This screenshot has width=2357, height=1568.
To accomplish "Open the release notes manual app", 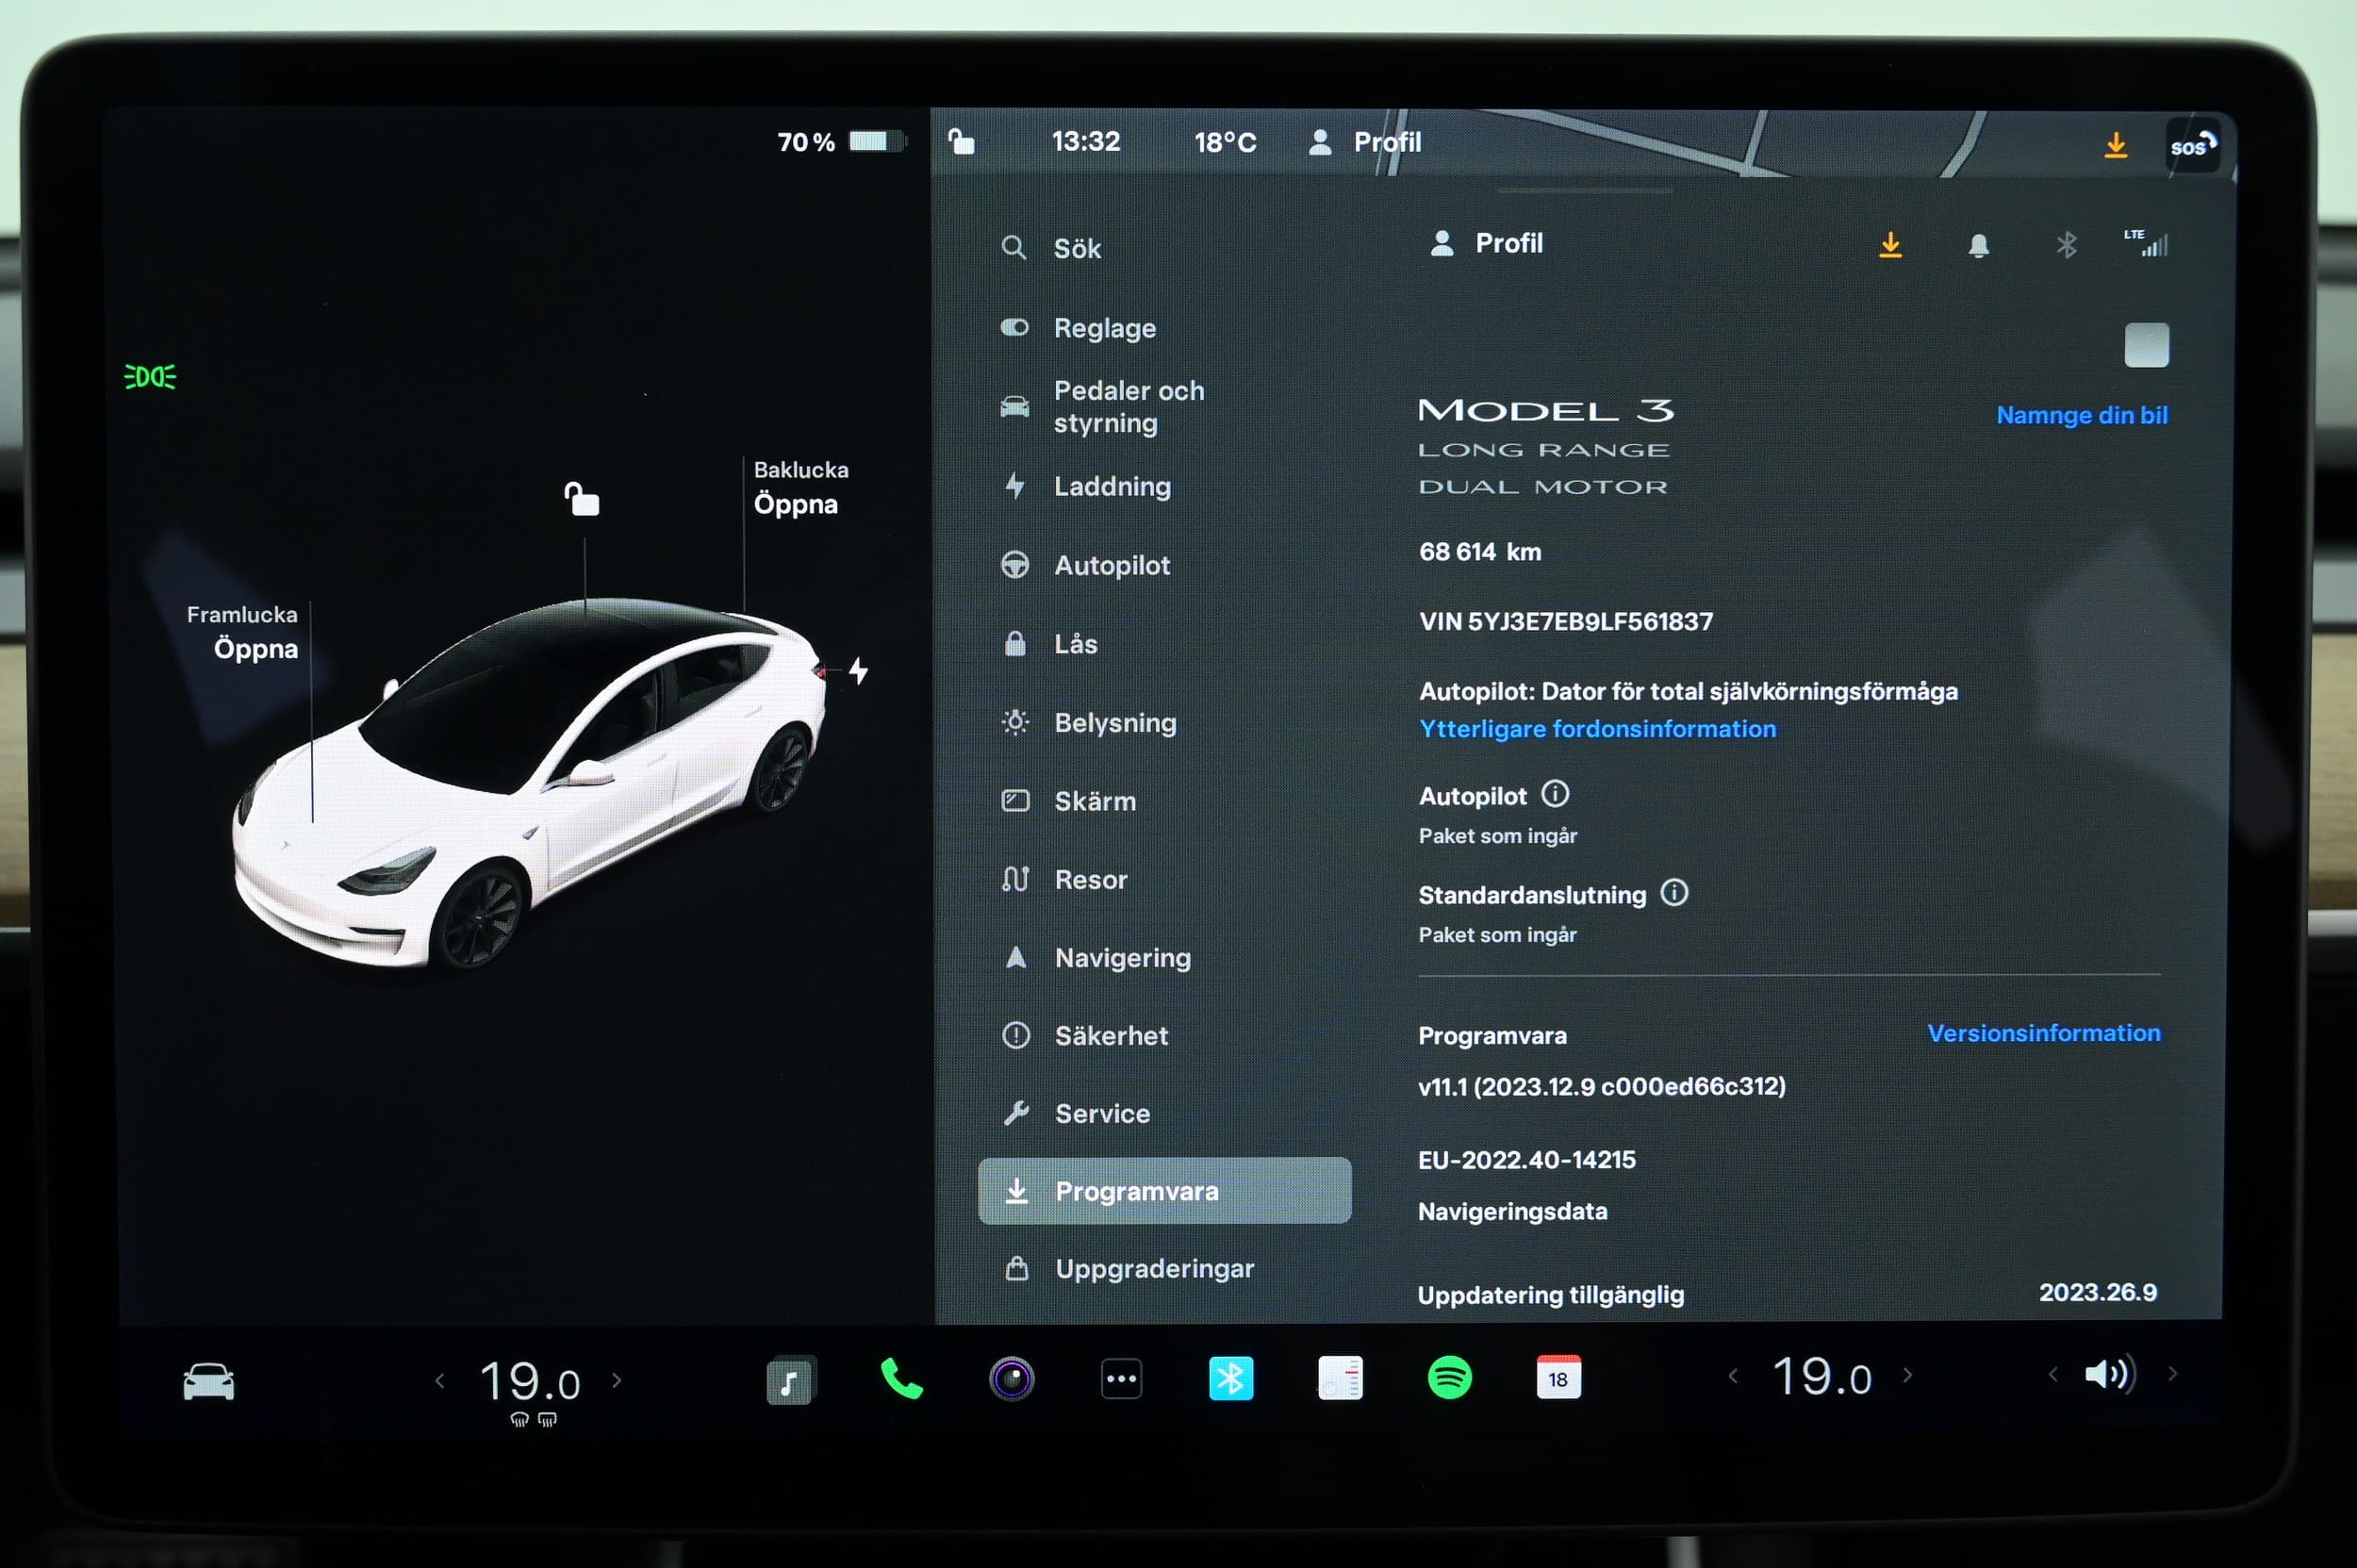I will coord(1340,1378).
